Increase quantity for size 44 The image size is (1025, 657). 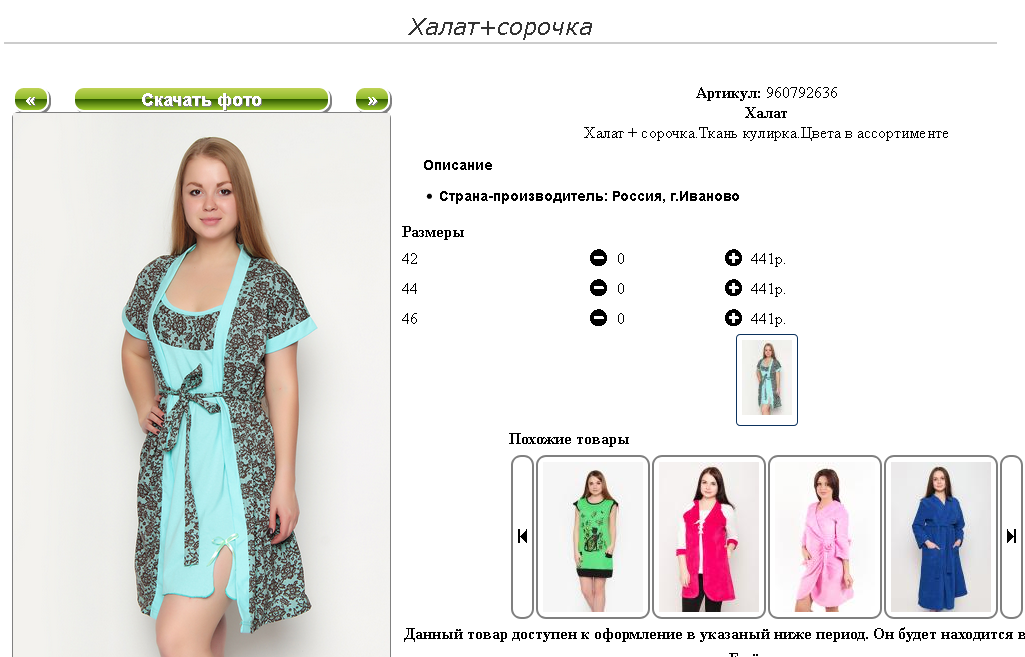(733, 288)
